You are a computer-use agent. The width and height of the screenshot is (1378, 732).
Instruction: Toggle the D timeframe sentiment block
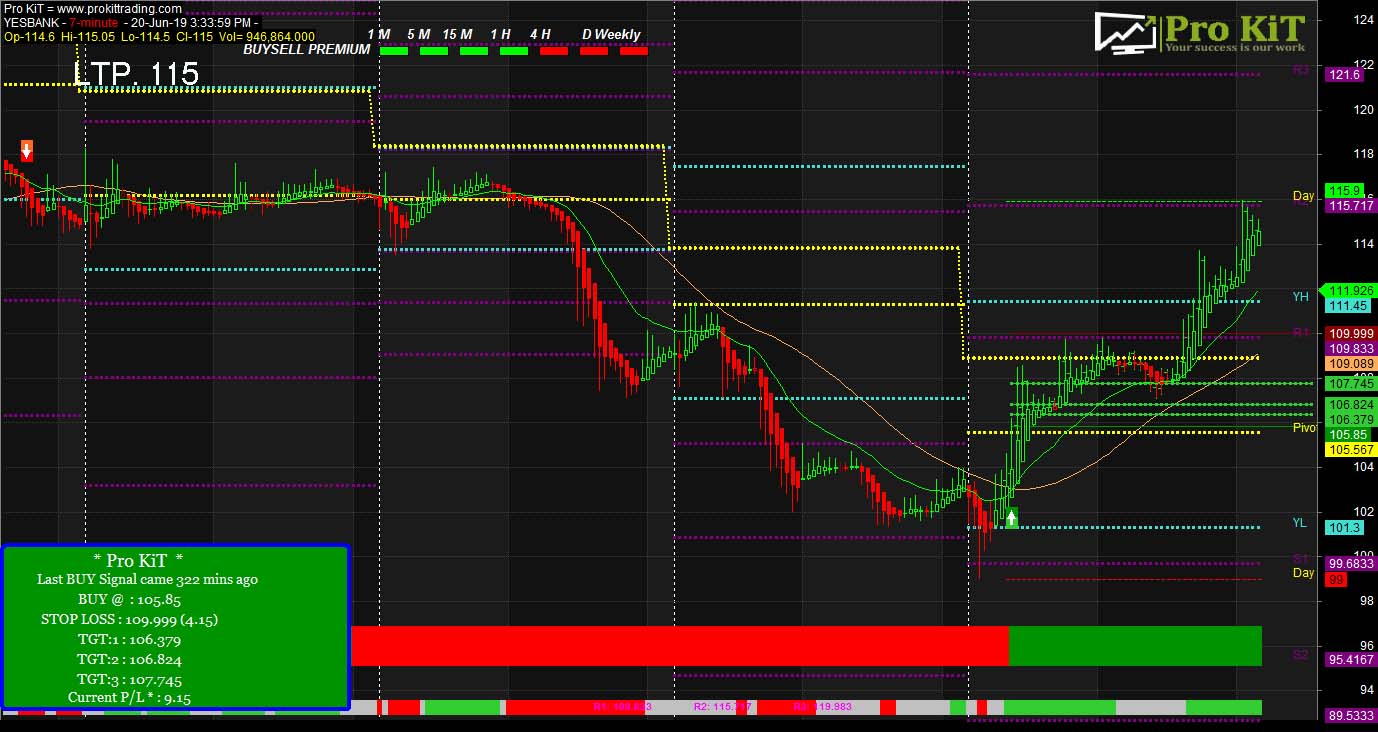click(x=594, y=49)
